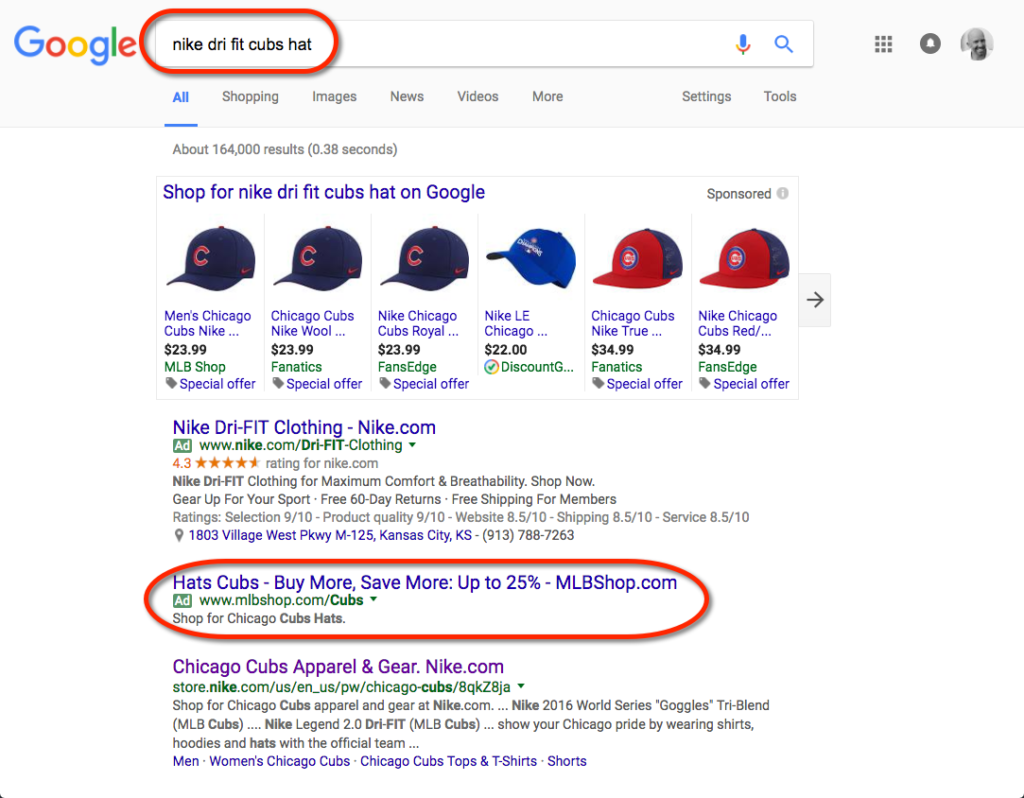Screen dimensions: 1024x798
Task: Click the Sponsored info icon
Action: 782,193
